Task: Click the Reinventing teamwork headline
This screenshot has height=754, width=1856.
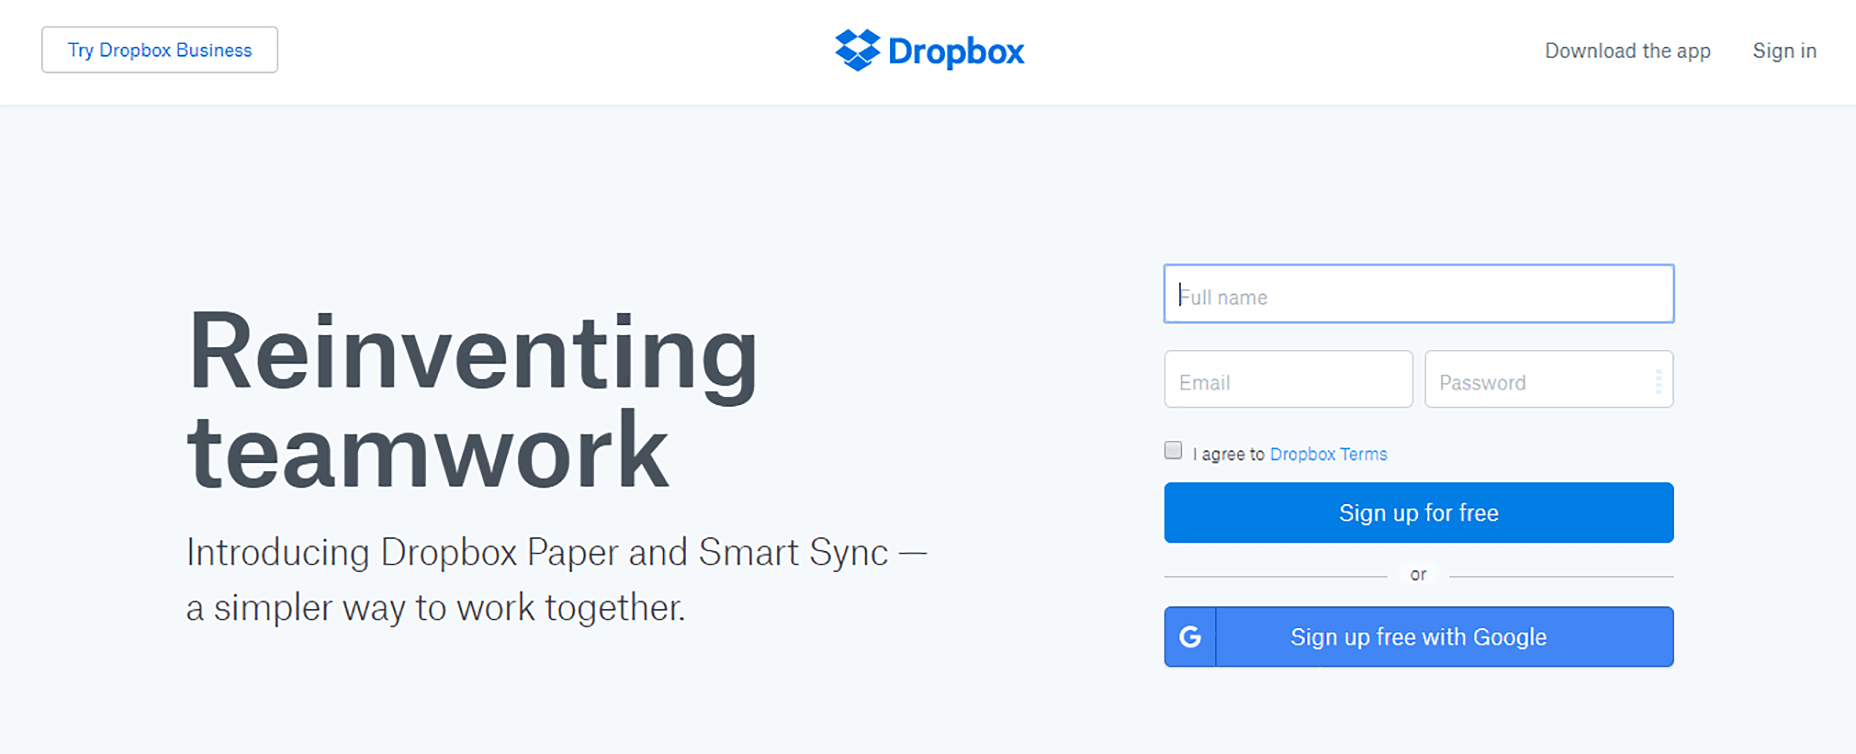Action: pyautogui.click(x=472, y=401)
